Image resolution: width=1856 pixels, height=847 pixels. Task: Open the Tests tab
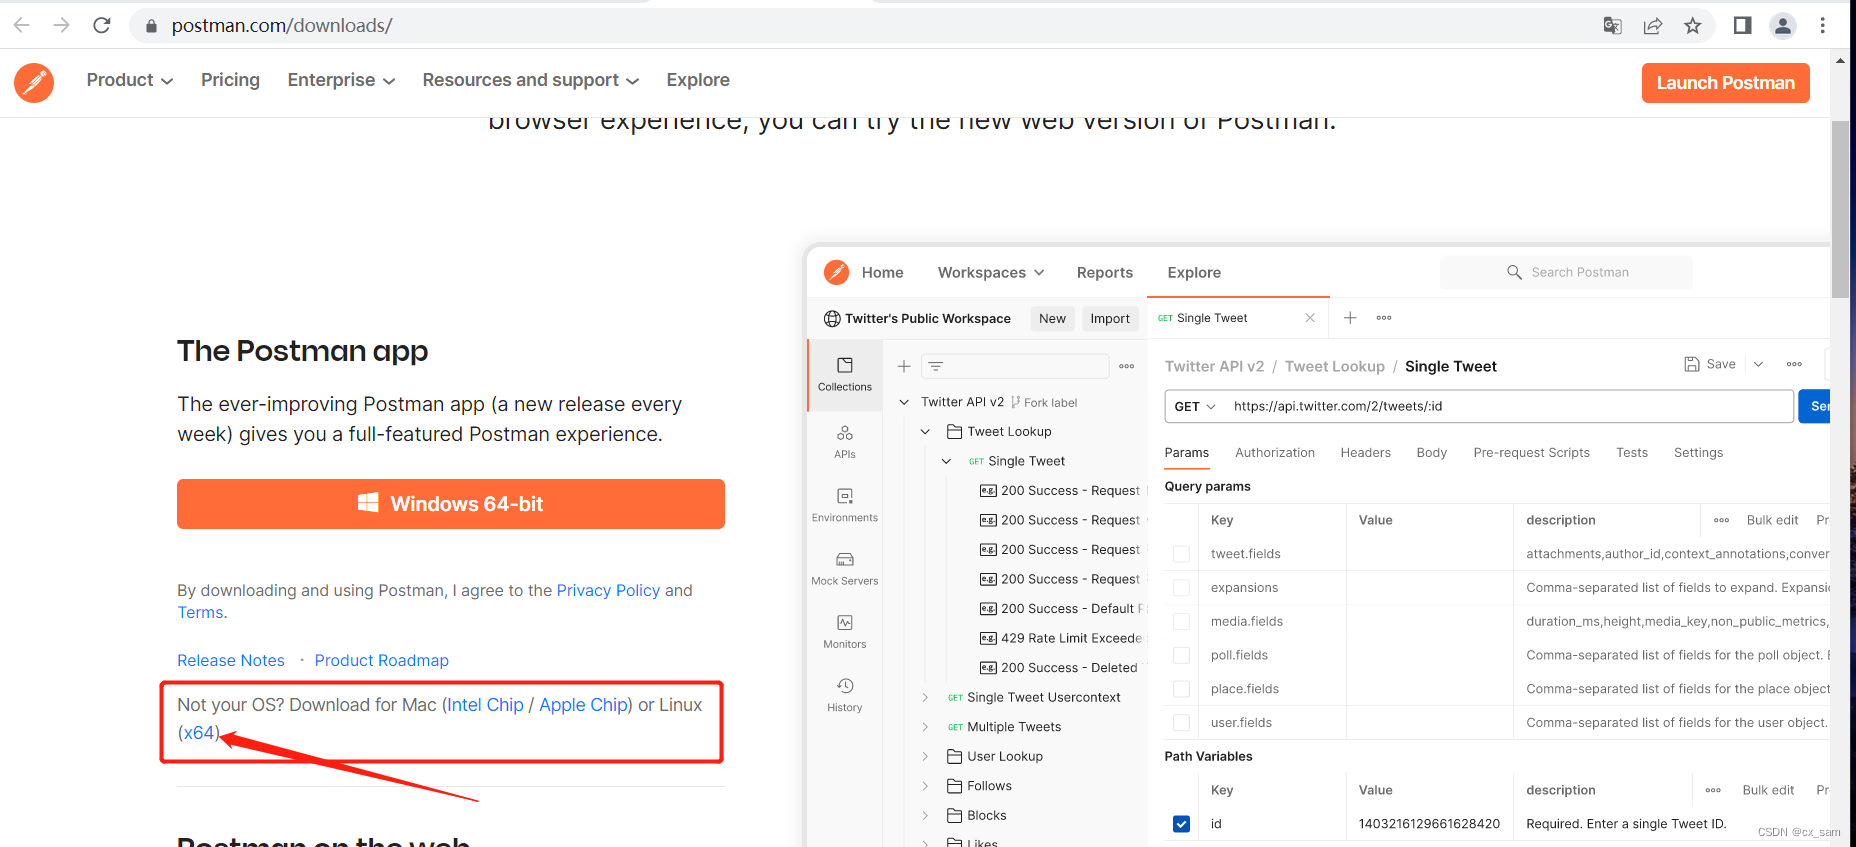tap(1632, 453)
